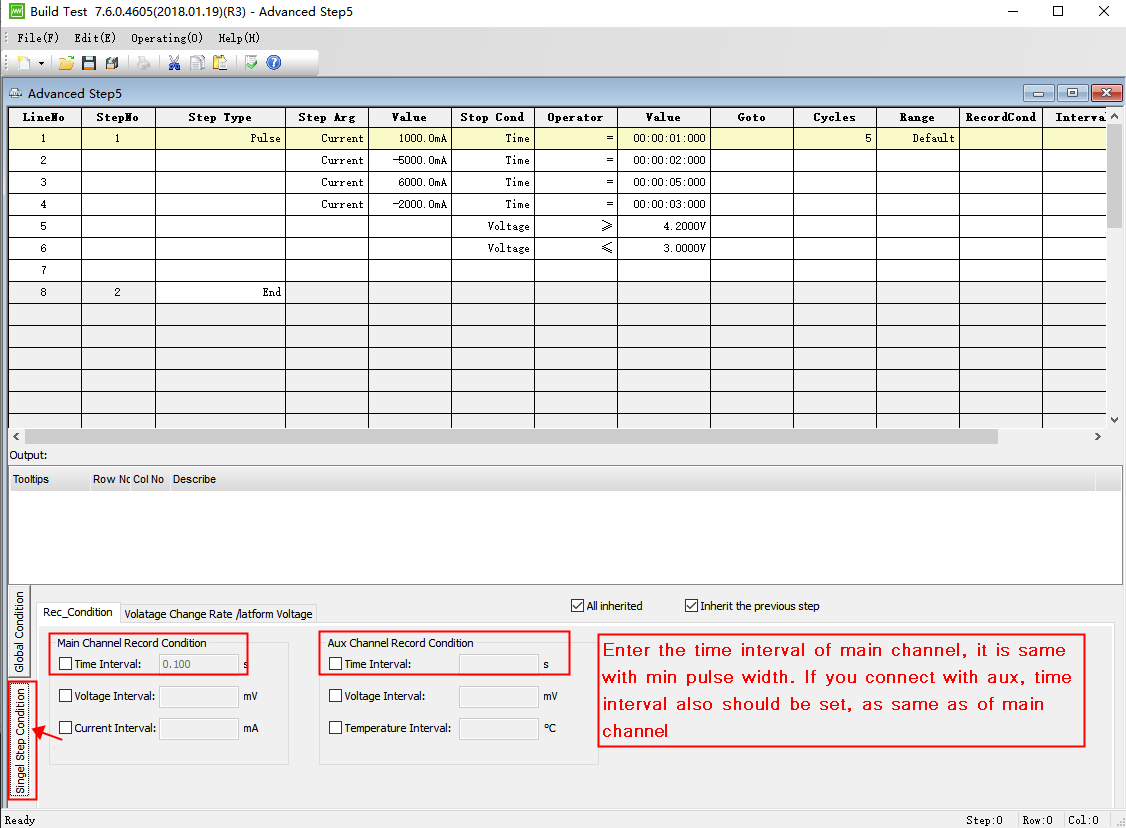Enable Main Channel Time Interval checkbox
1126x828 pixels.
tap(65, 664)
